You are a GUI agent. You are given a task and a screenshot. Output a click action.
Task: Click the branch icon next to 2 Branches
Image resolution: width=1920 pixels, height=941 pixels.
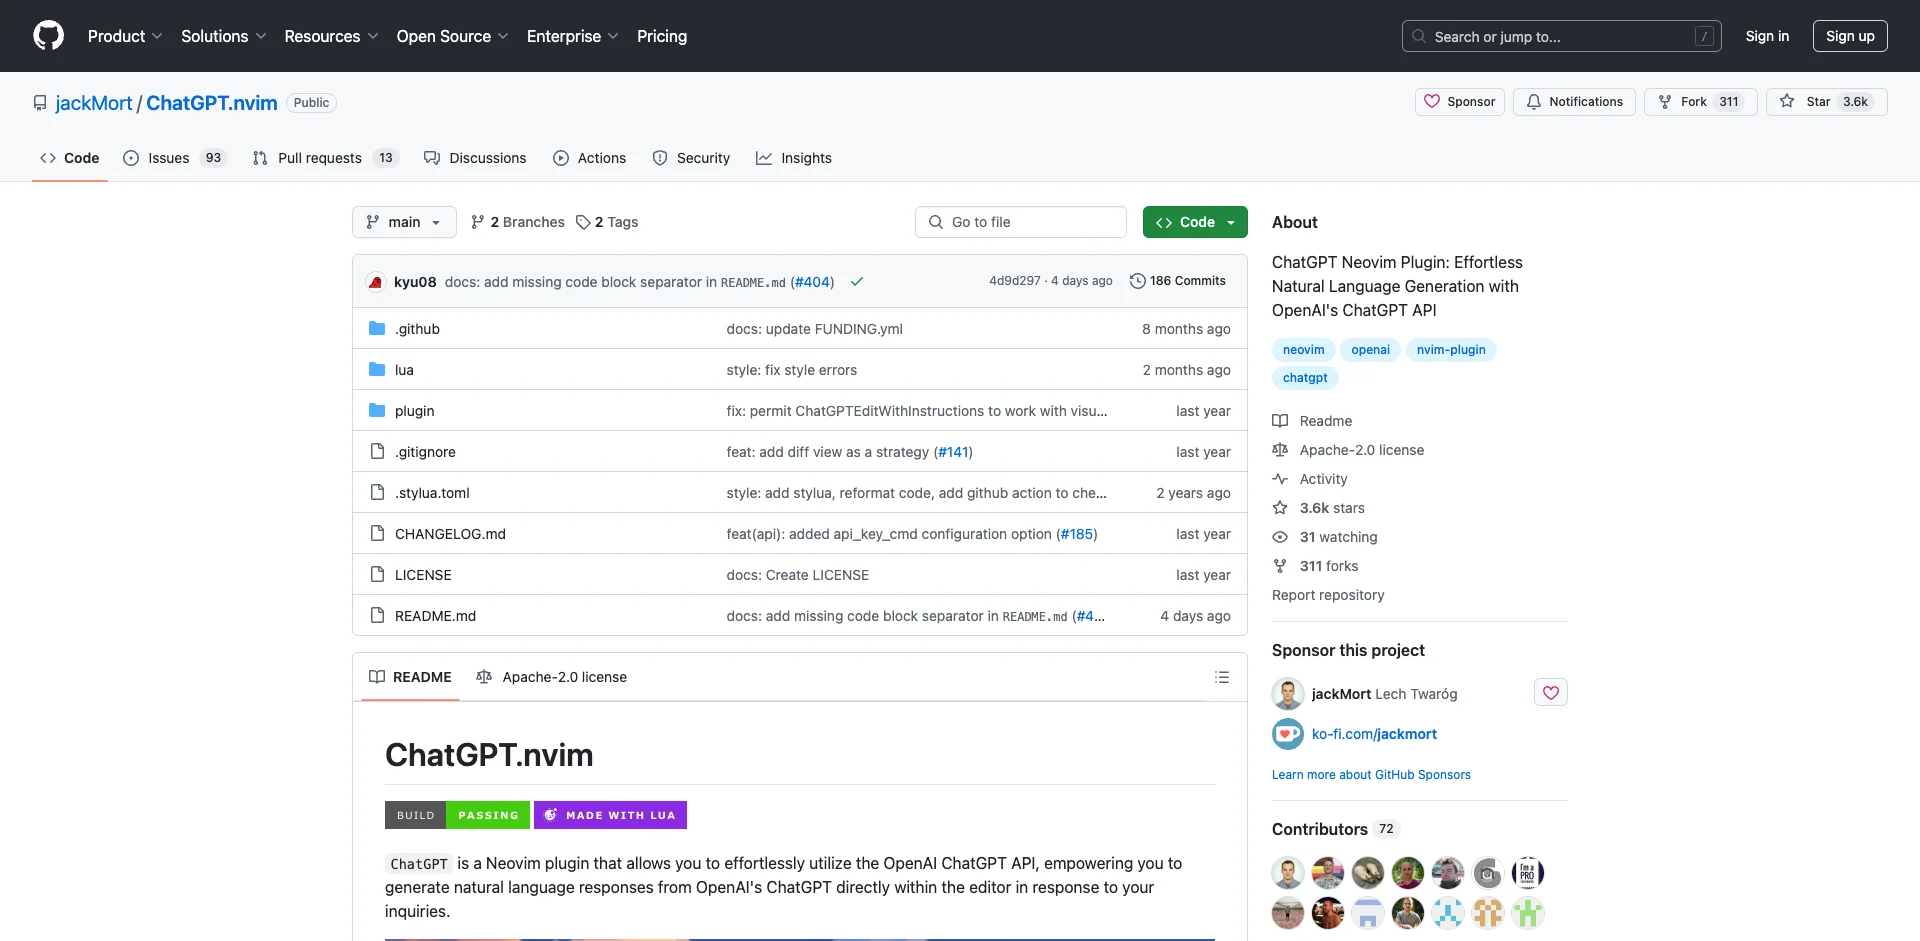click(478, 222)
